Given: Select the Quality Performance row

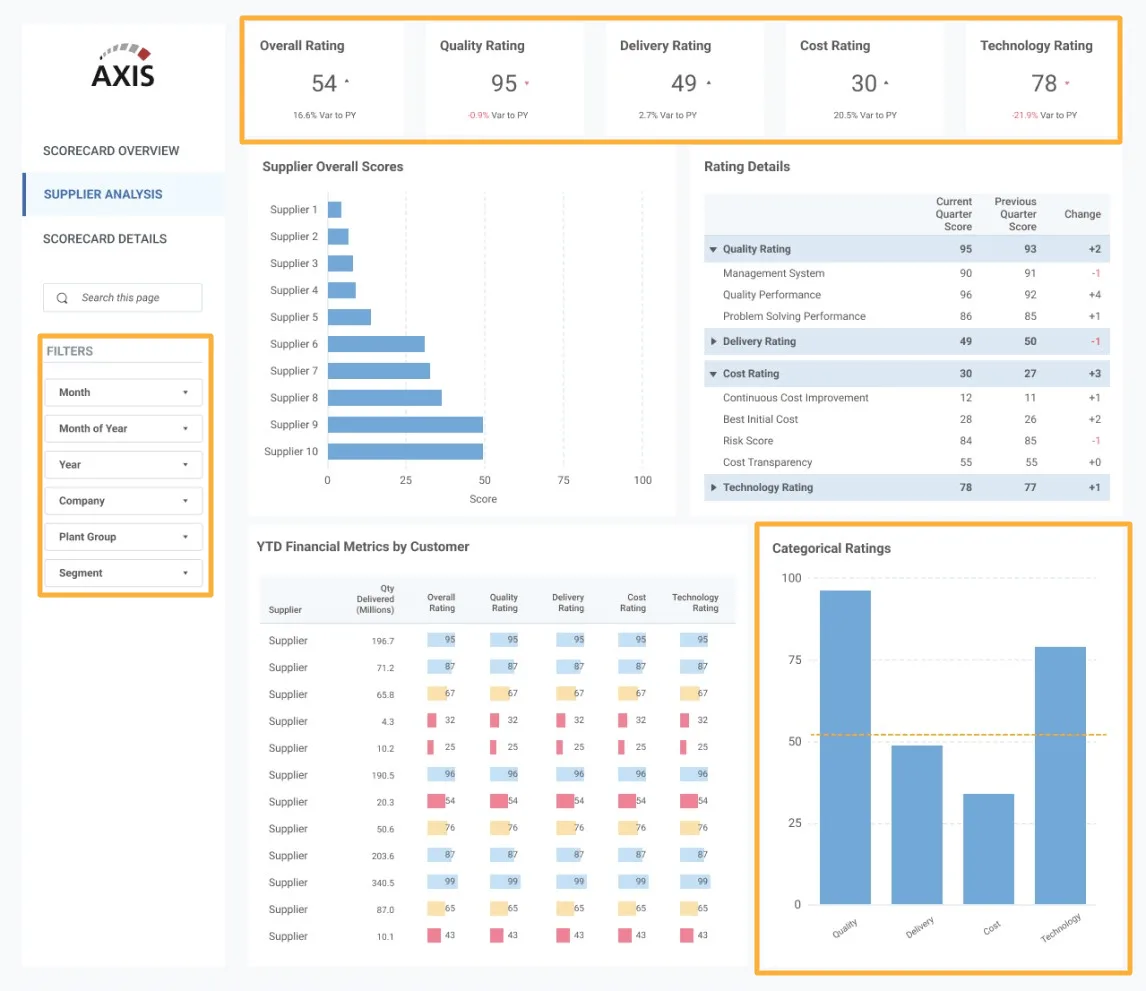Looking at the screenshot, I should click(907, 295).
